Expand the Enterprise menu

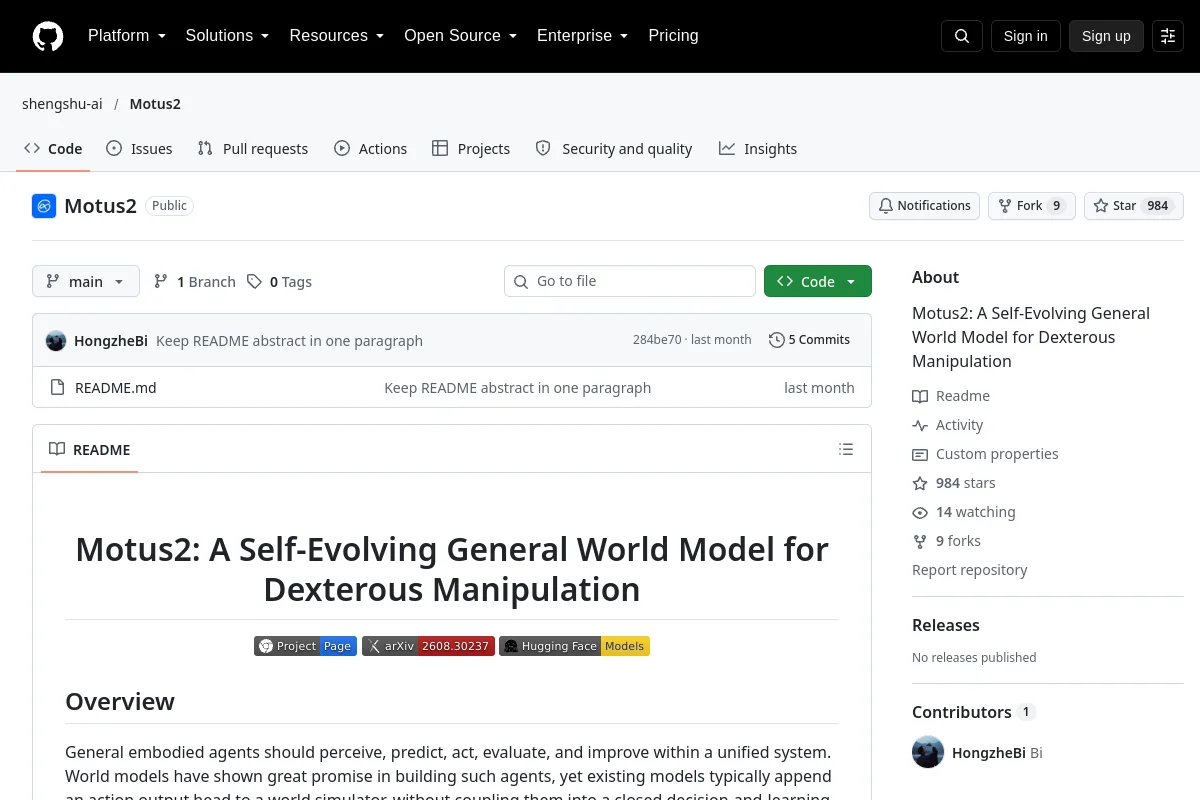point(583,36)
